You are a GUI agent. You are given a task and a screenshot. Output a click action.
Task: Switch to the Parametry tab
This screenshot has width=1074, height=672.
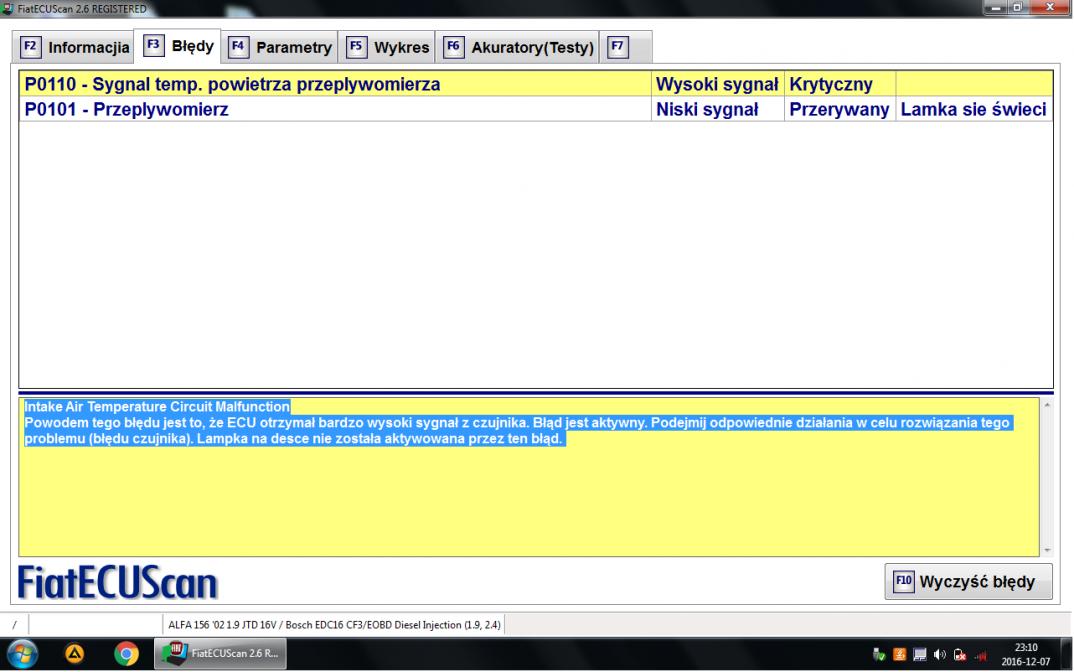click(x=279, y=47)
